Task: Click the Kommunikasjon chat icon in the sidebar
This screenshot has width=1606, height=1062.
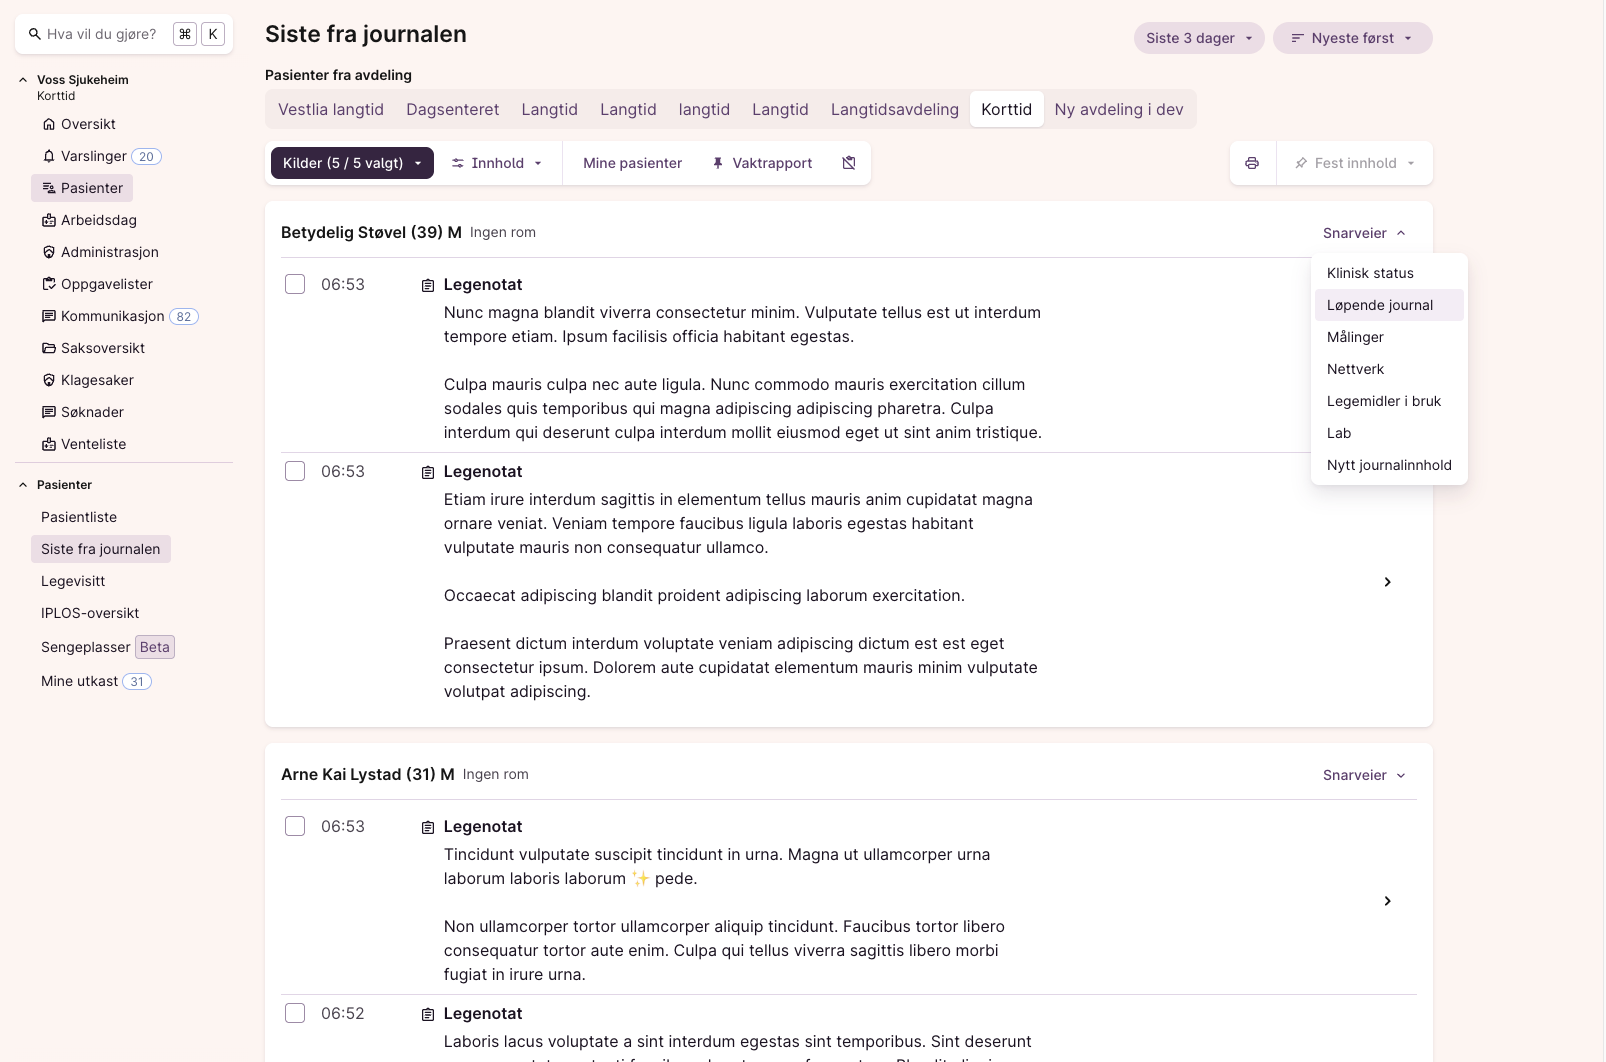Action: [x=49, y=316]
